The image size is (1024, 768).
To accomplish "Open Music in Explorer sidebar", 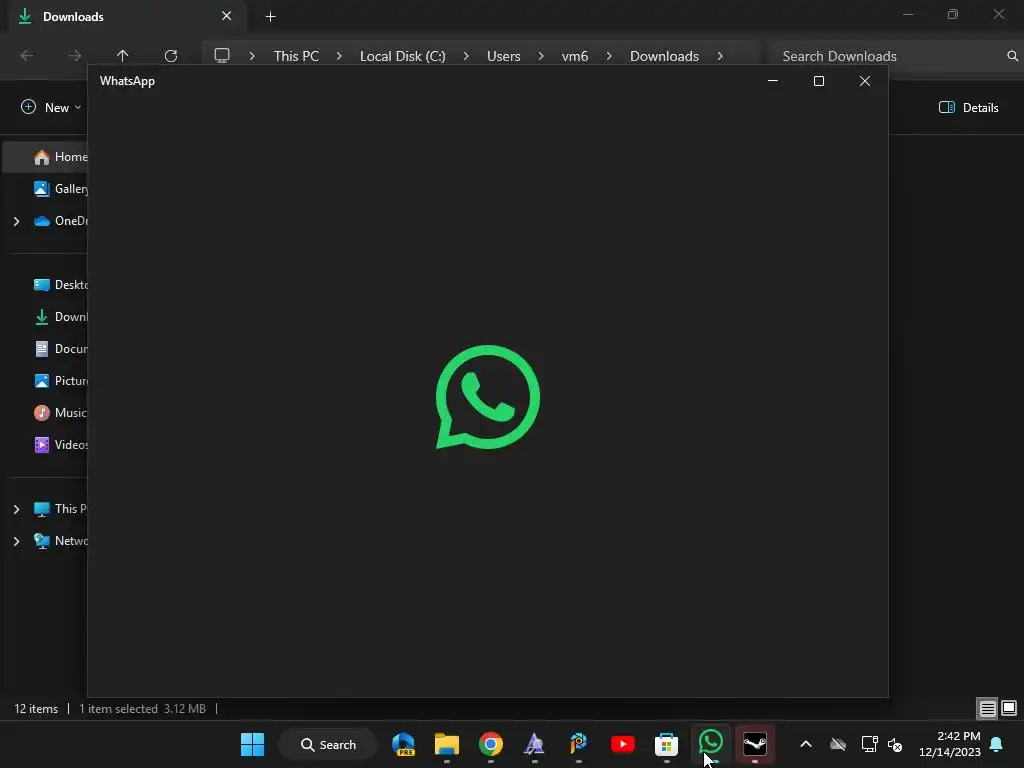I will (60, 413).
